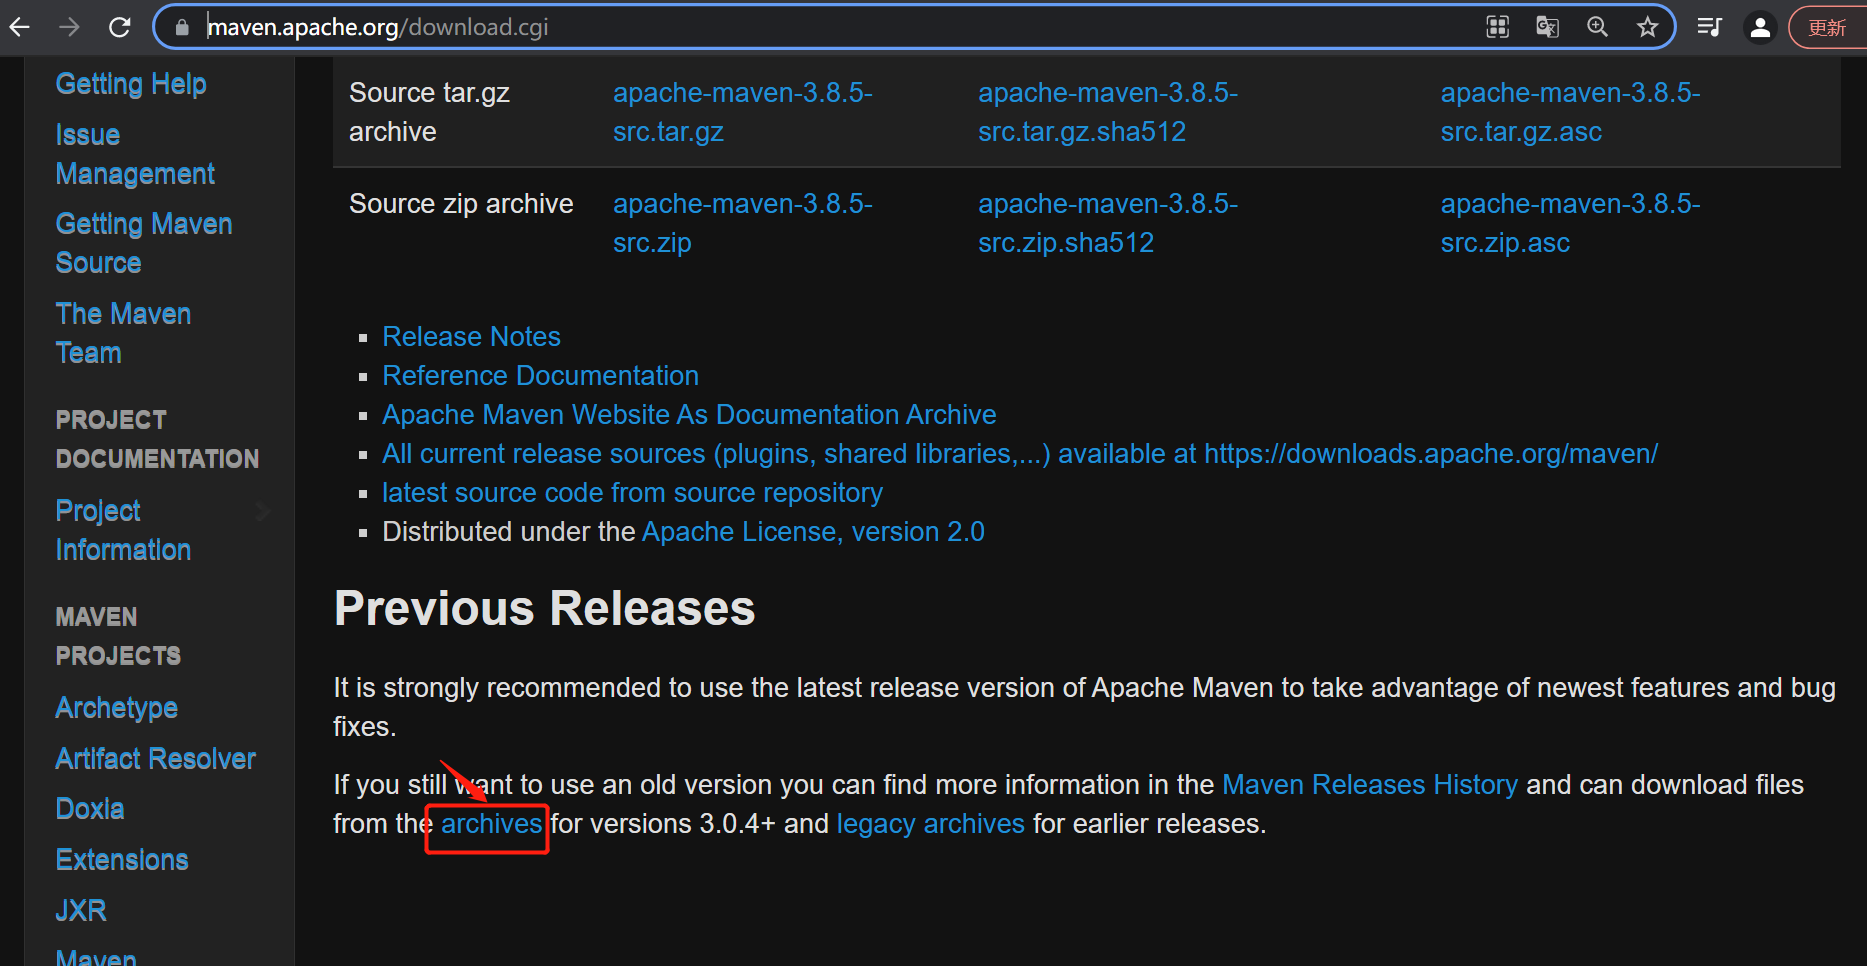Open Getting Maven Source link

pos(144,243)
